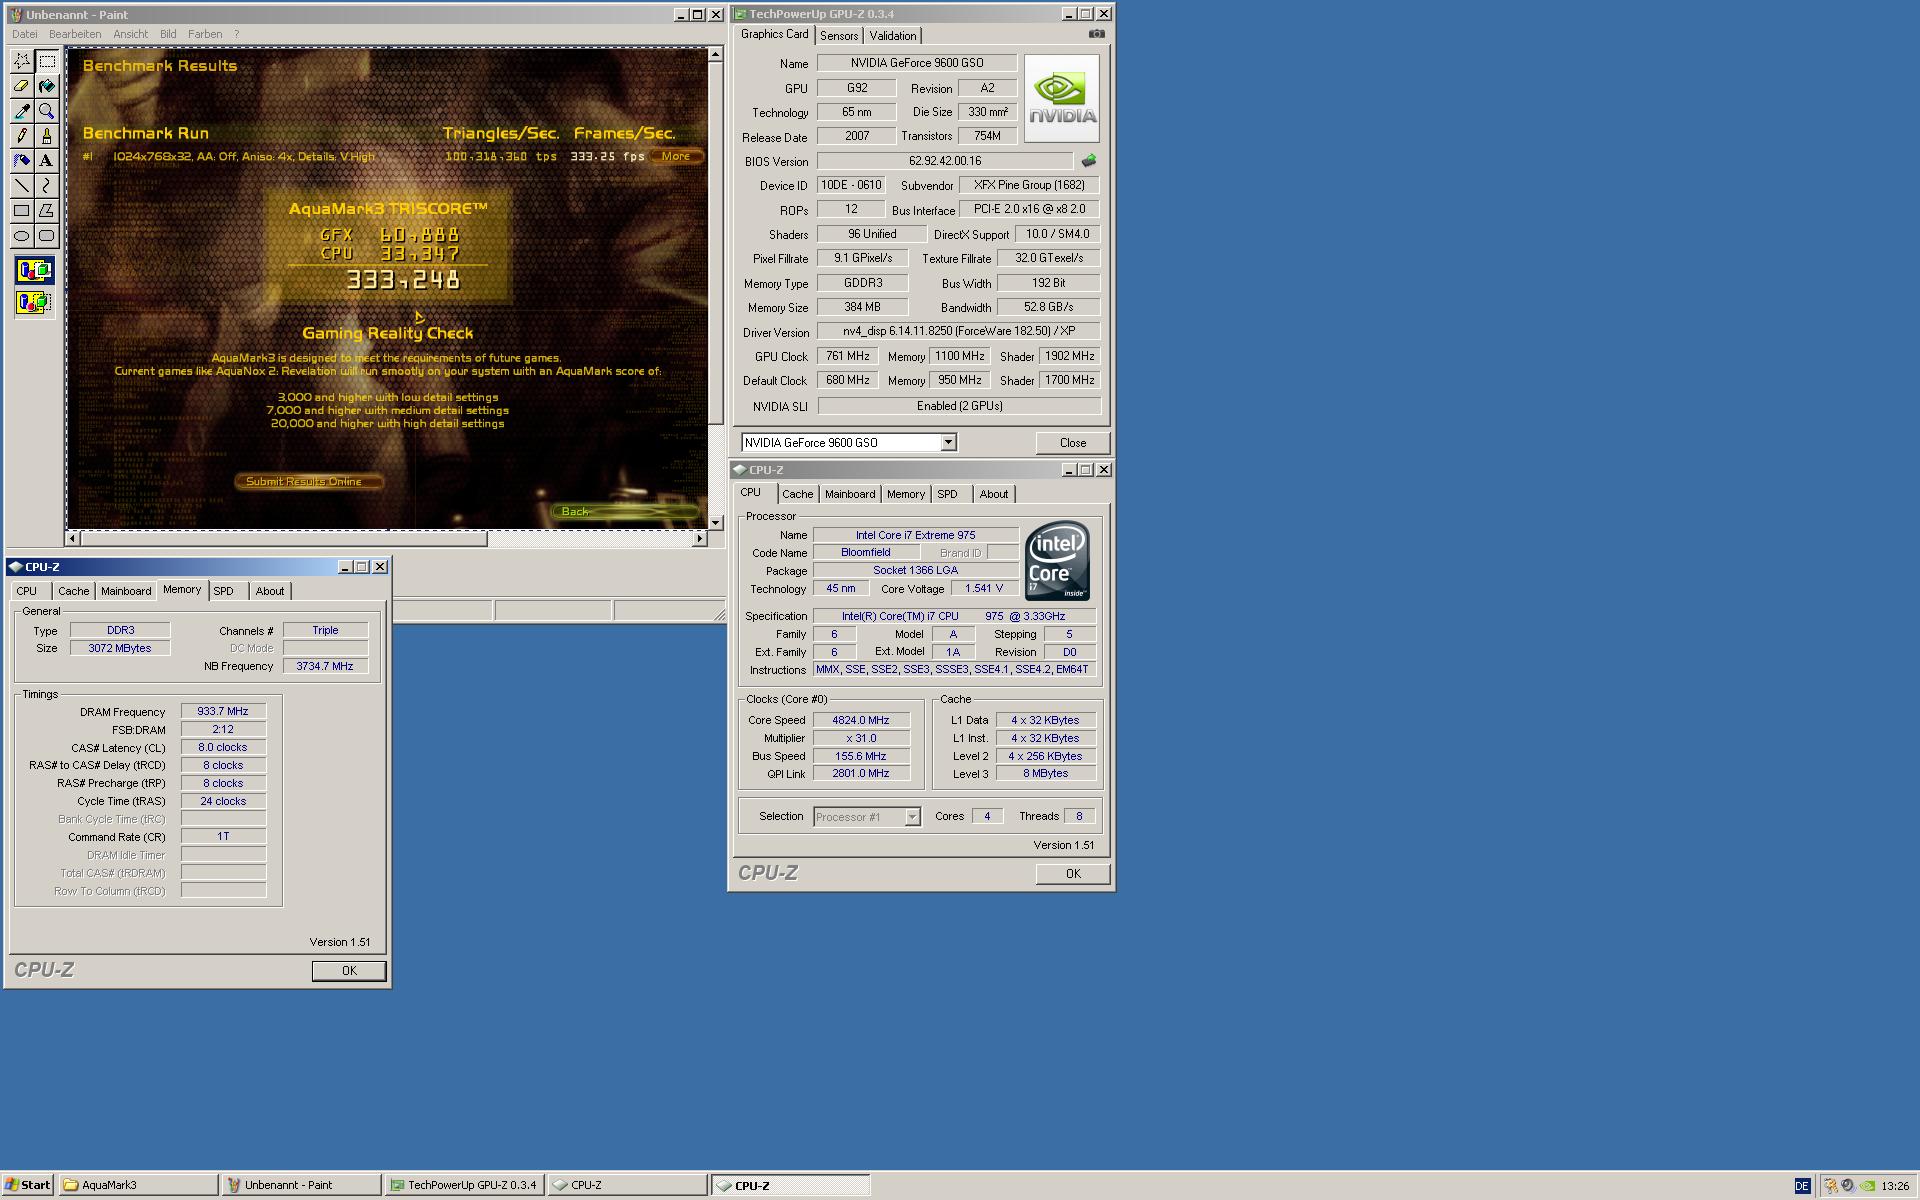This screenshot has height=1200, width=1920.
Task: Open the Ansicht menu in Paint
Action: tap(130, 34)
